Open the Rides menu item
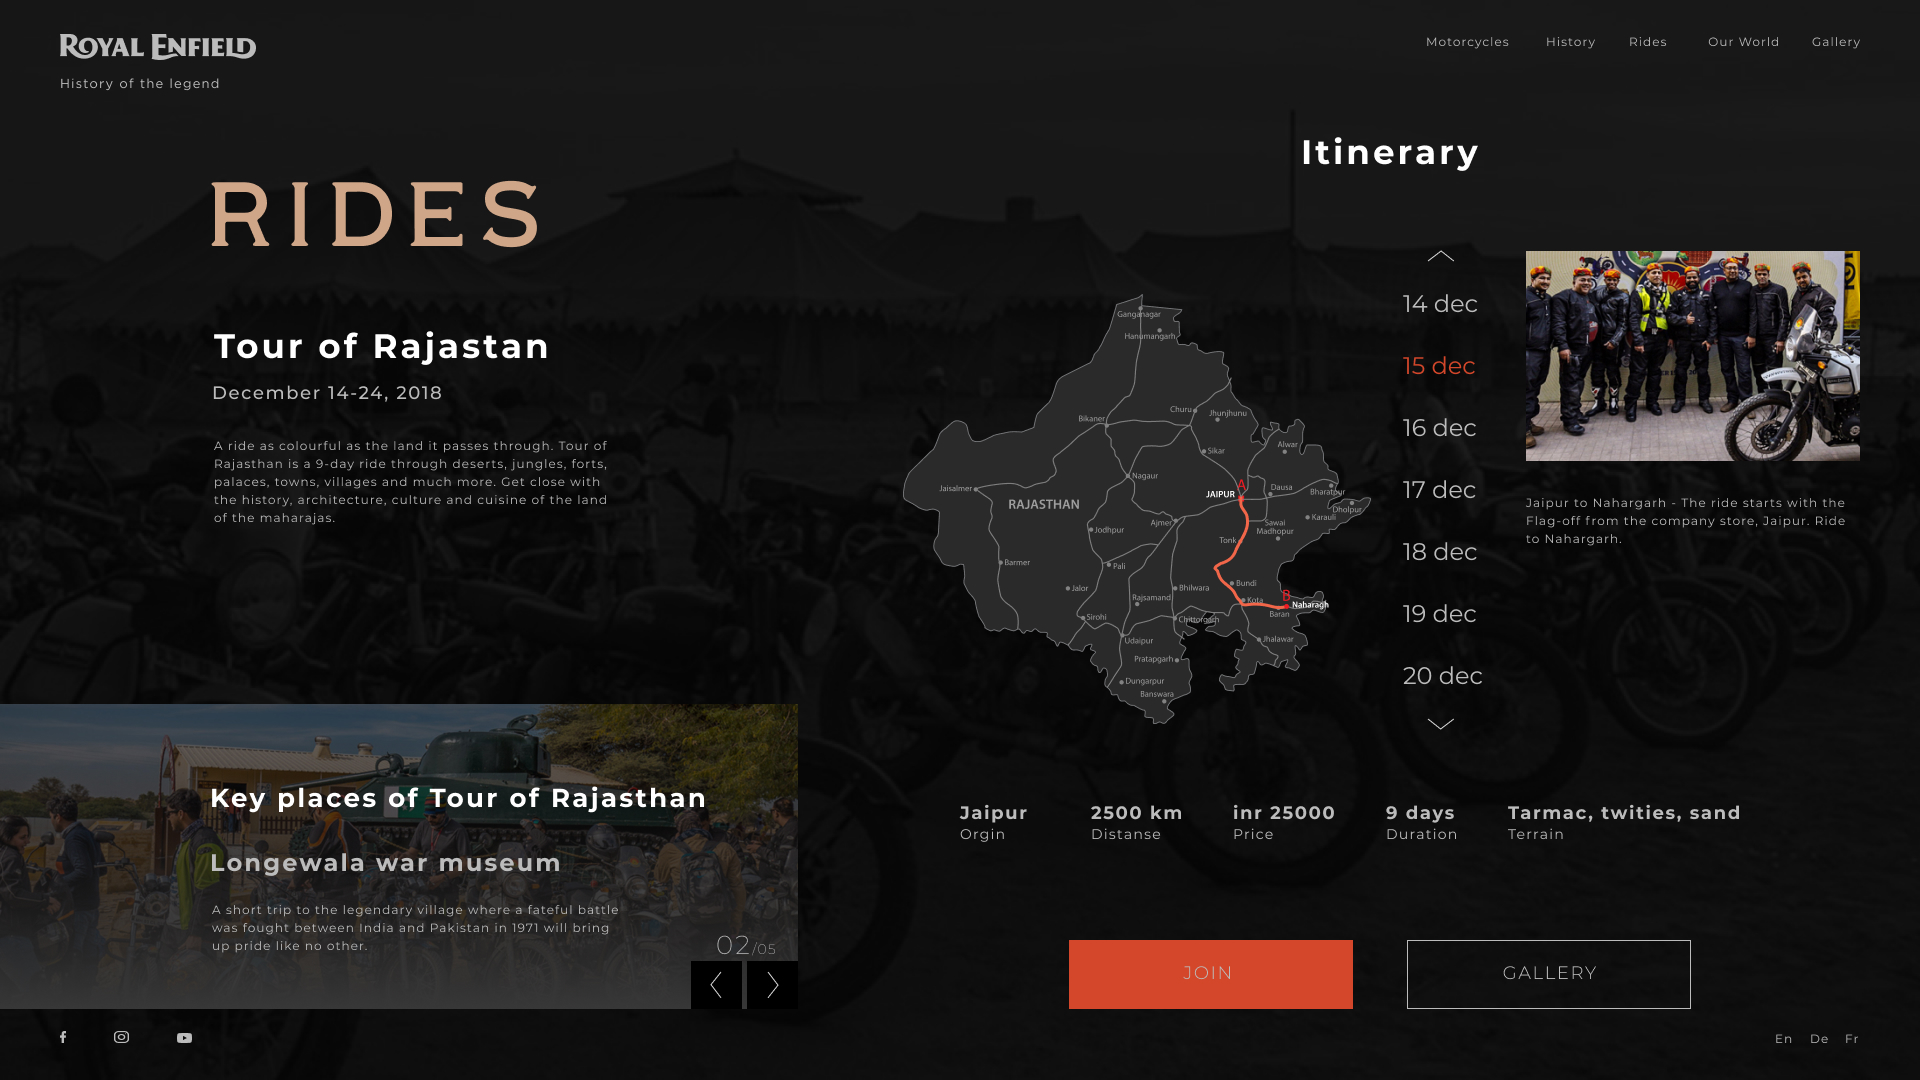This screenshot has width=1920, height=1080. [1647, 42]
